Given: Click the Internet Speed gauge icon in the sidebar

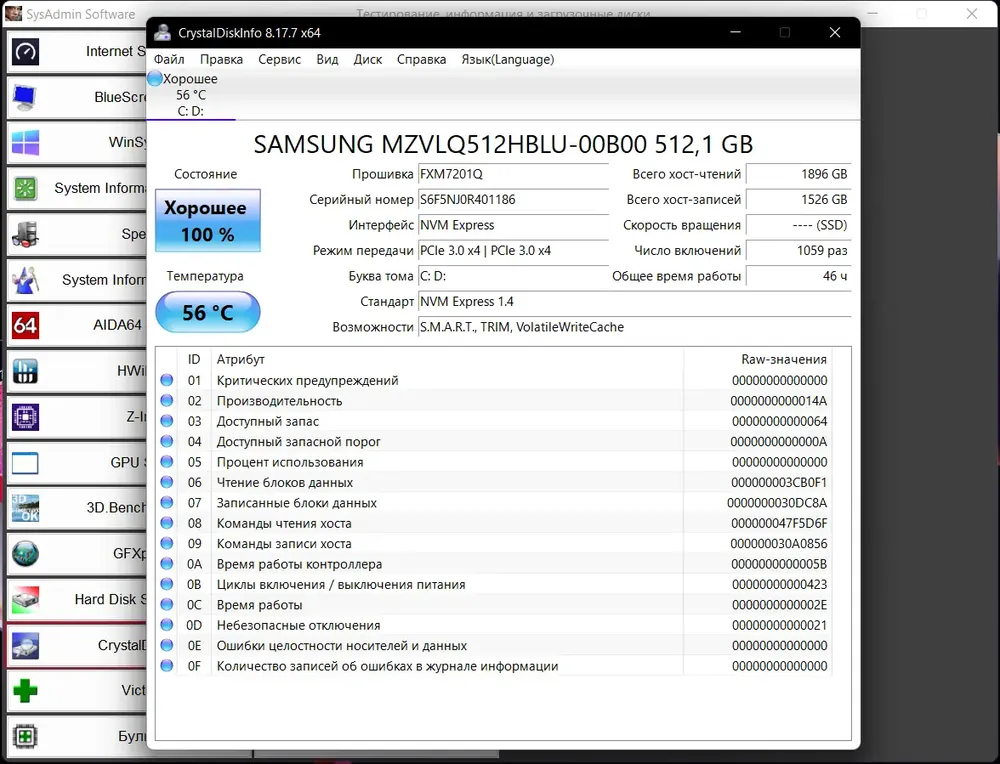Looking at the screenshot, I should pos(25,51).
